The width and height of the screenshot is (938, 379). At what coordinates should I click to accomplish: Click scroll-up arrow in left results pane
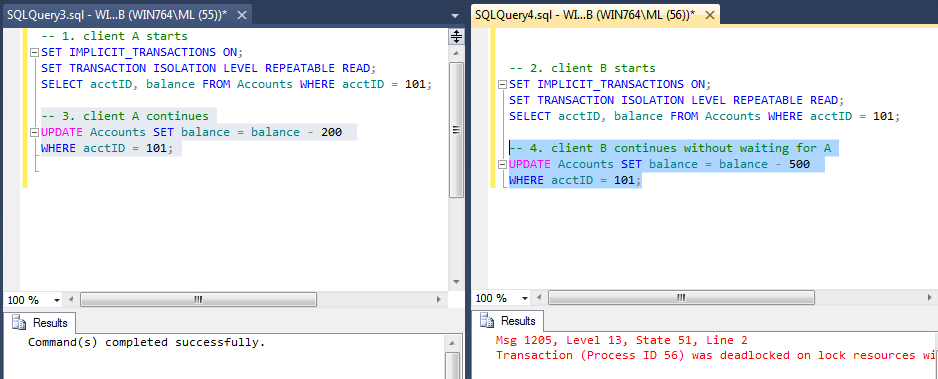[x=453, y=343]
